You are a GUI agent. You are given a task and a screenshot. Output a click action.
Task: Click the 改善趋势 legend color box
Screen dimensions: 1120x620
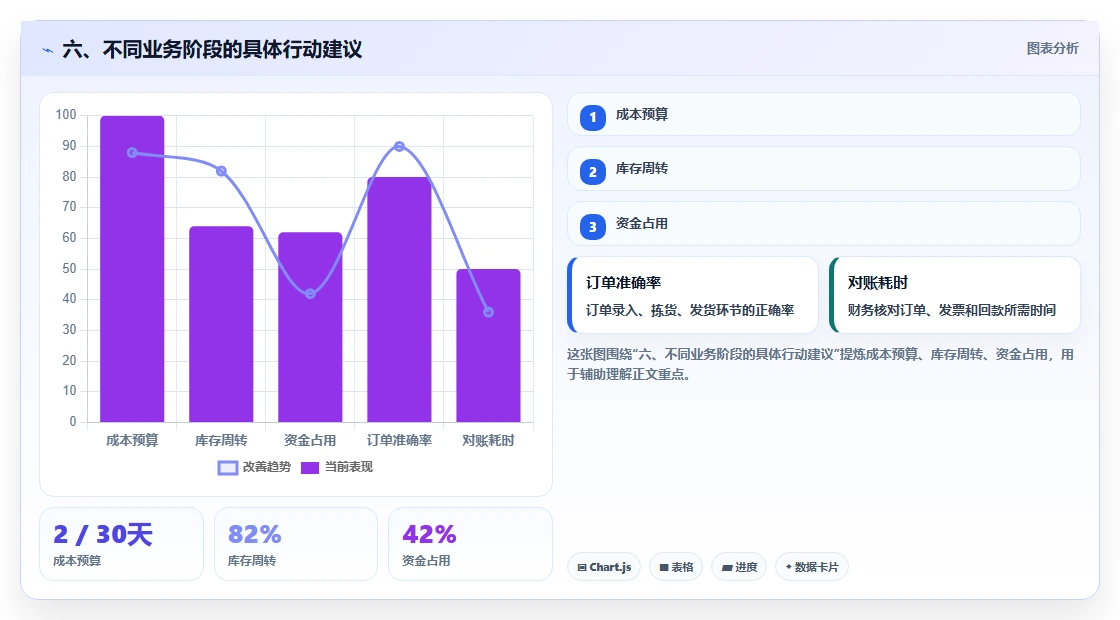227,468
